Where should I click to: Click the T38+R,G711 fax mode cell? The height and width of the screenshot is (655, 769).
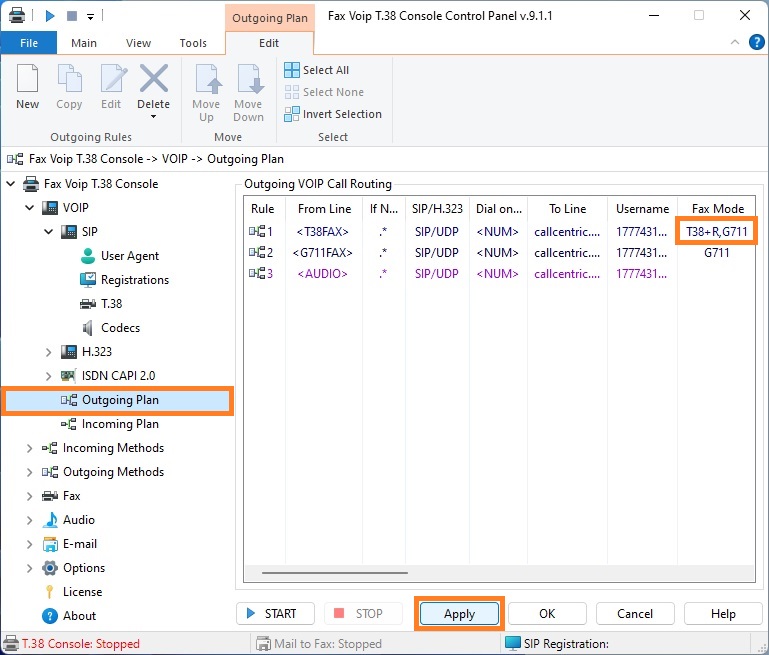(x=717, y=231)
